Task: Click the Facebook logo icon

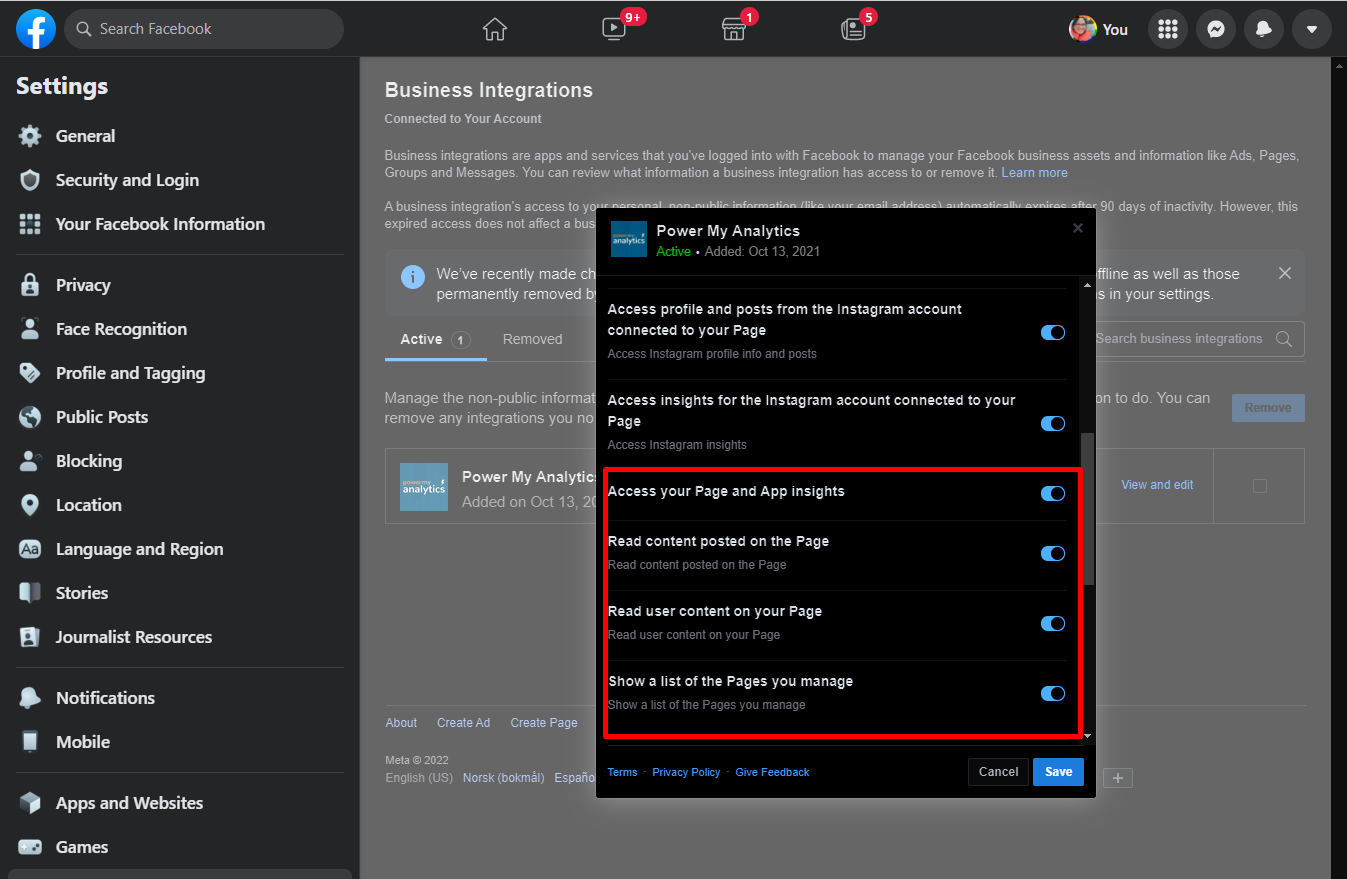Action: (36, 29)
